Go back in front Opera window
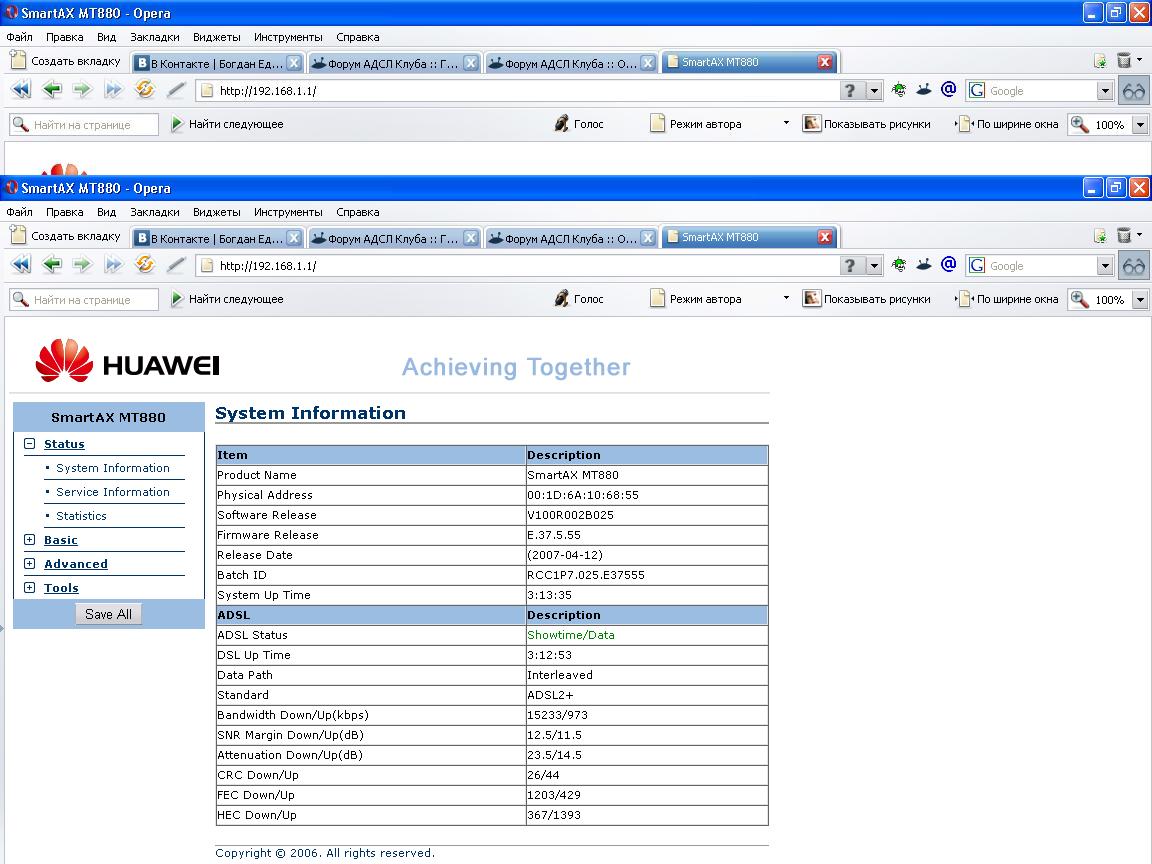The image size is (1152, 864). 51,264
